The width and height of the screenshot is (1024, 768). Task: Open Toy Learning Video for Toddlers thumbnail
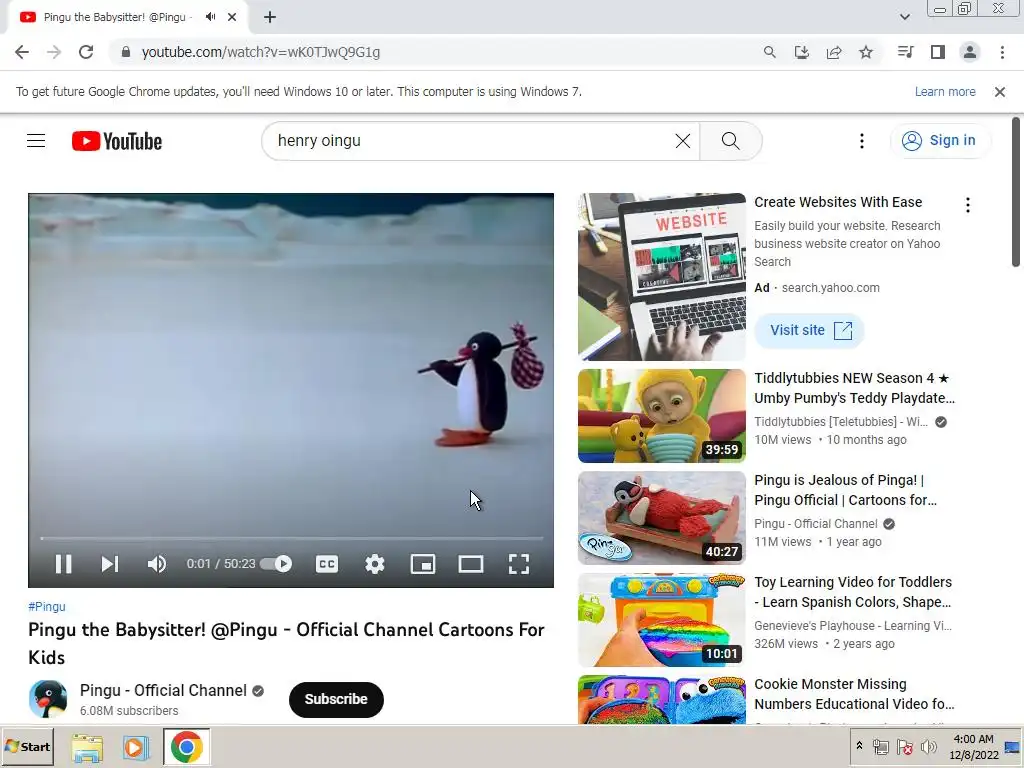[662, 620]
